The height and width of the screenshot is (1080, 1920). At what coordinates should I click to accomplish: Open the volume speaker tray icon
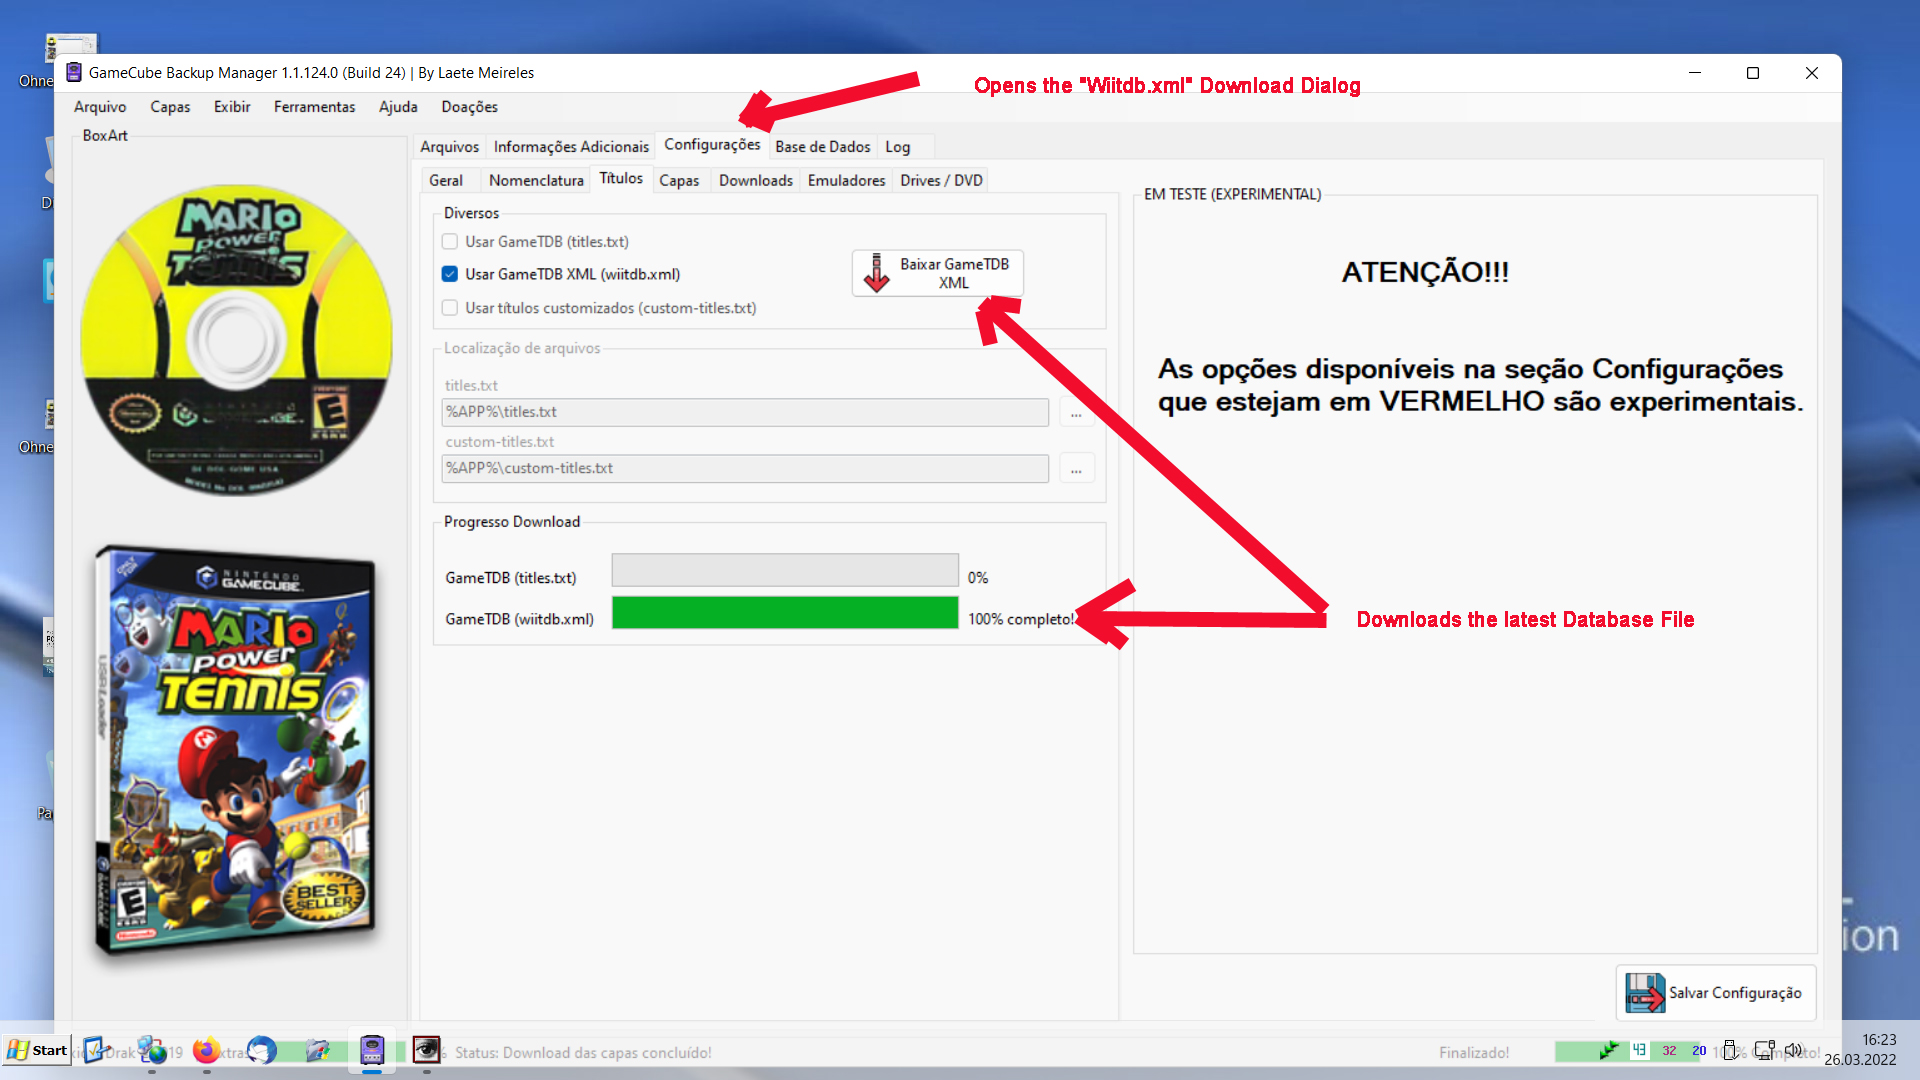(x=1794, y=1050)
